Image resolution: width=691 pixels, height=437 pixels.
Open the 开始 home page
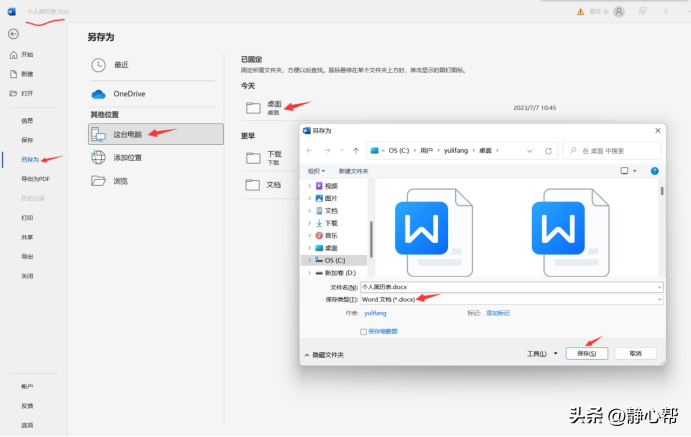coord(22,55)
